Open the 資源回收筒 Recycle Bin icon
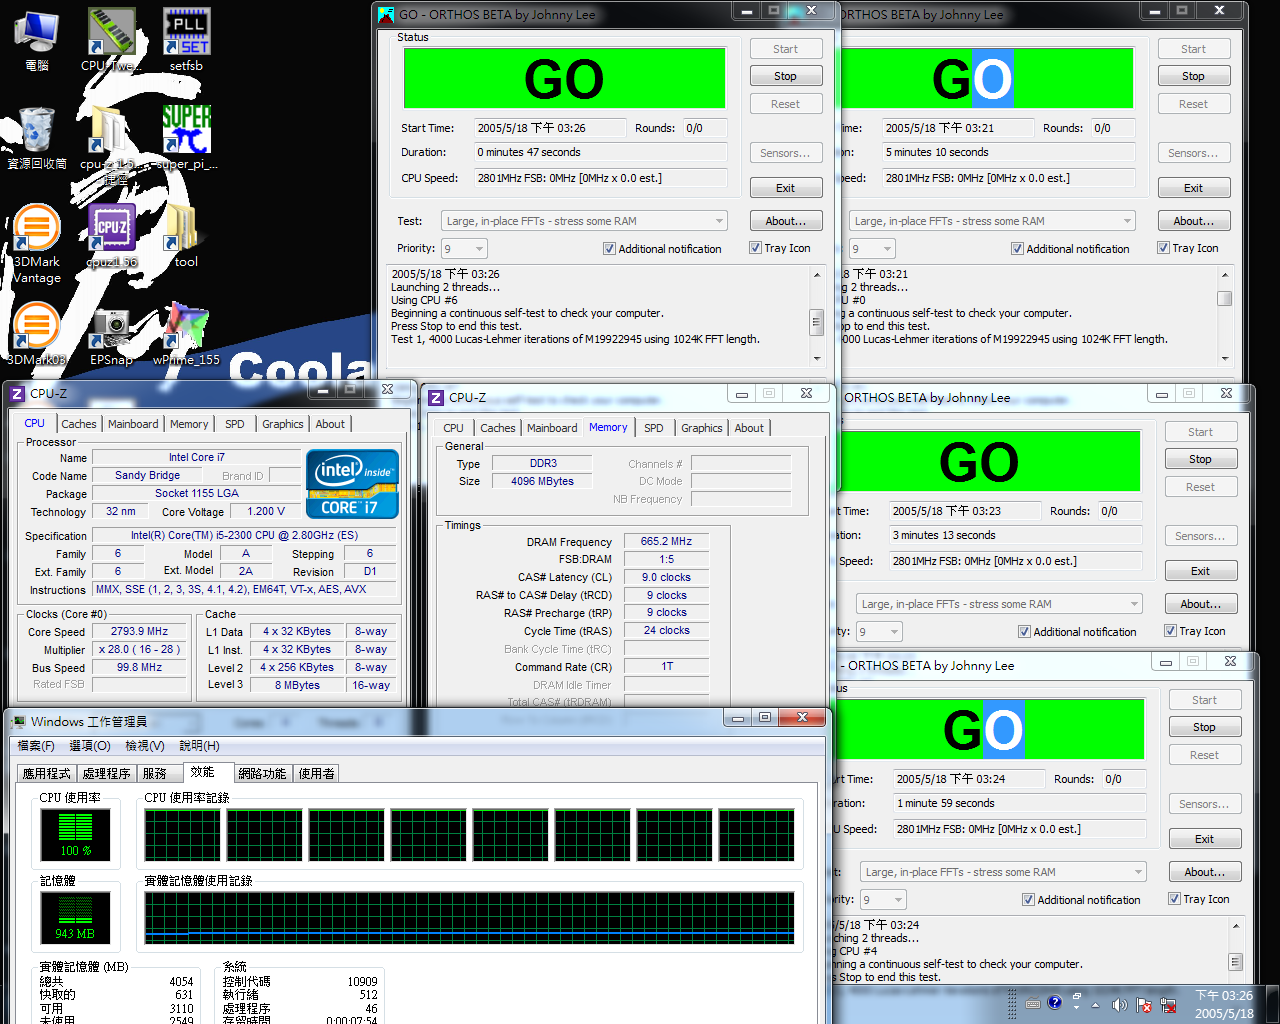The width and height of the screenshot is (1280, 1024). pyautogui.click(x=36, y=138)
